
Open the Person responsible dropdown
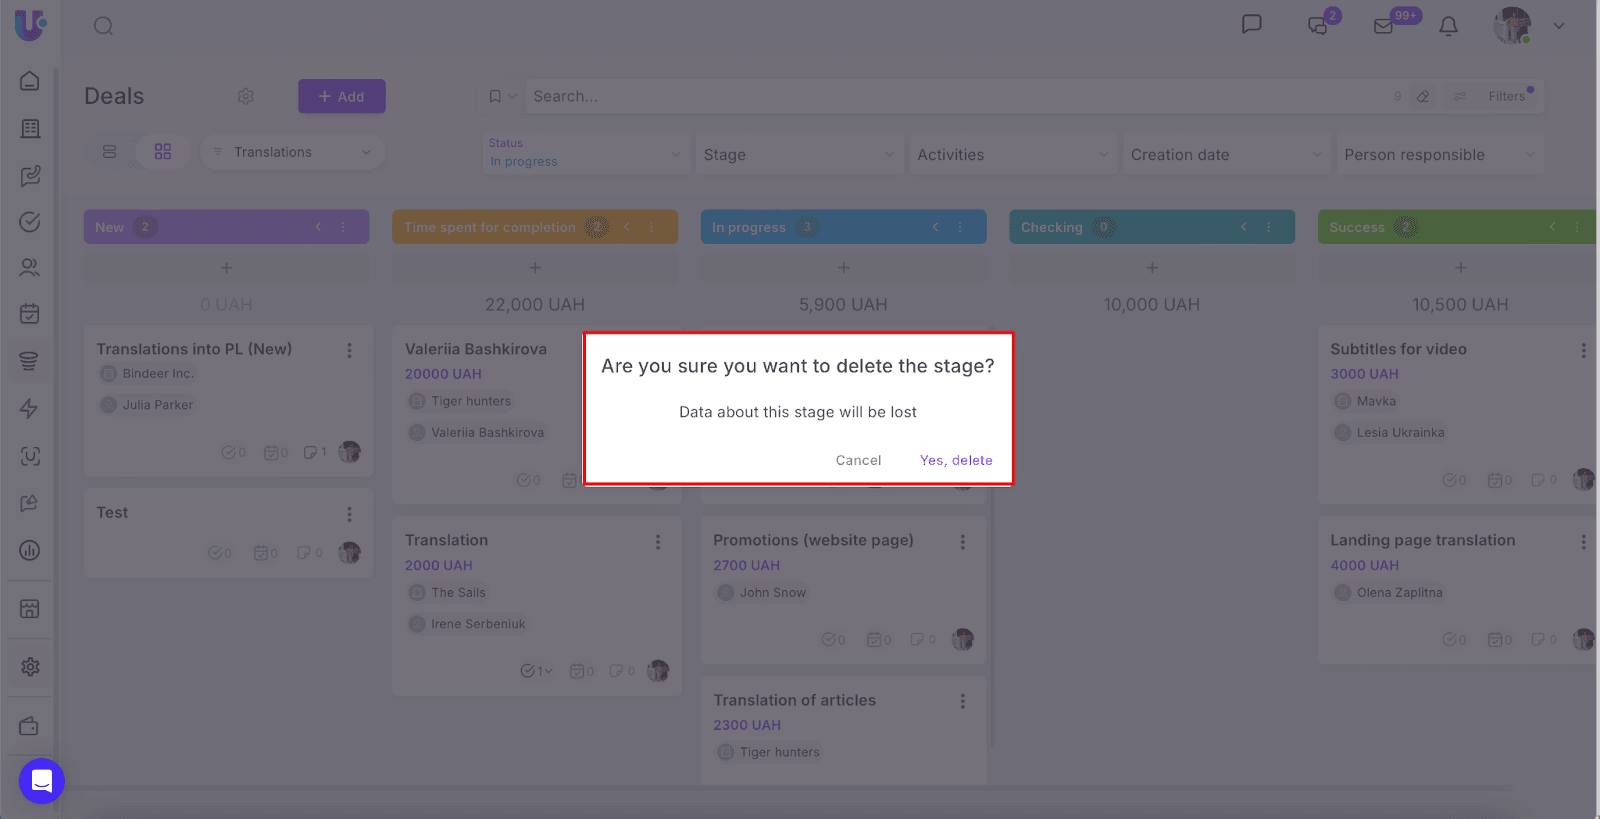(x=1439, y=155)
